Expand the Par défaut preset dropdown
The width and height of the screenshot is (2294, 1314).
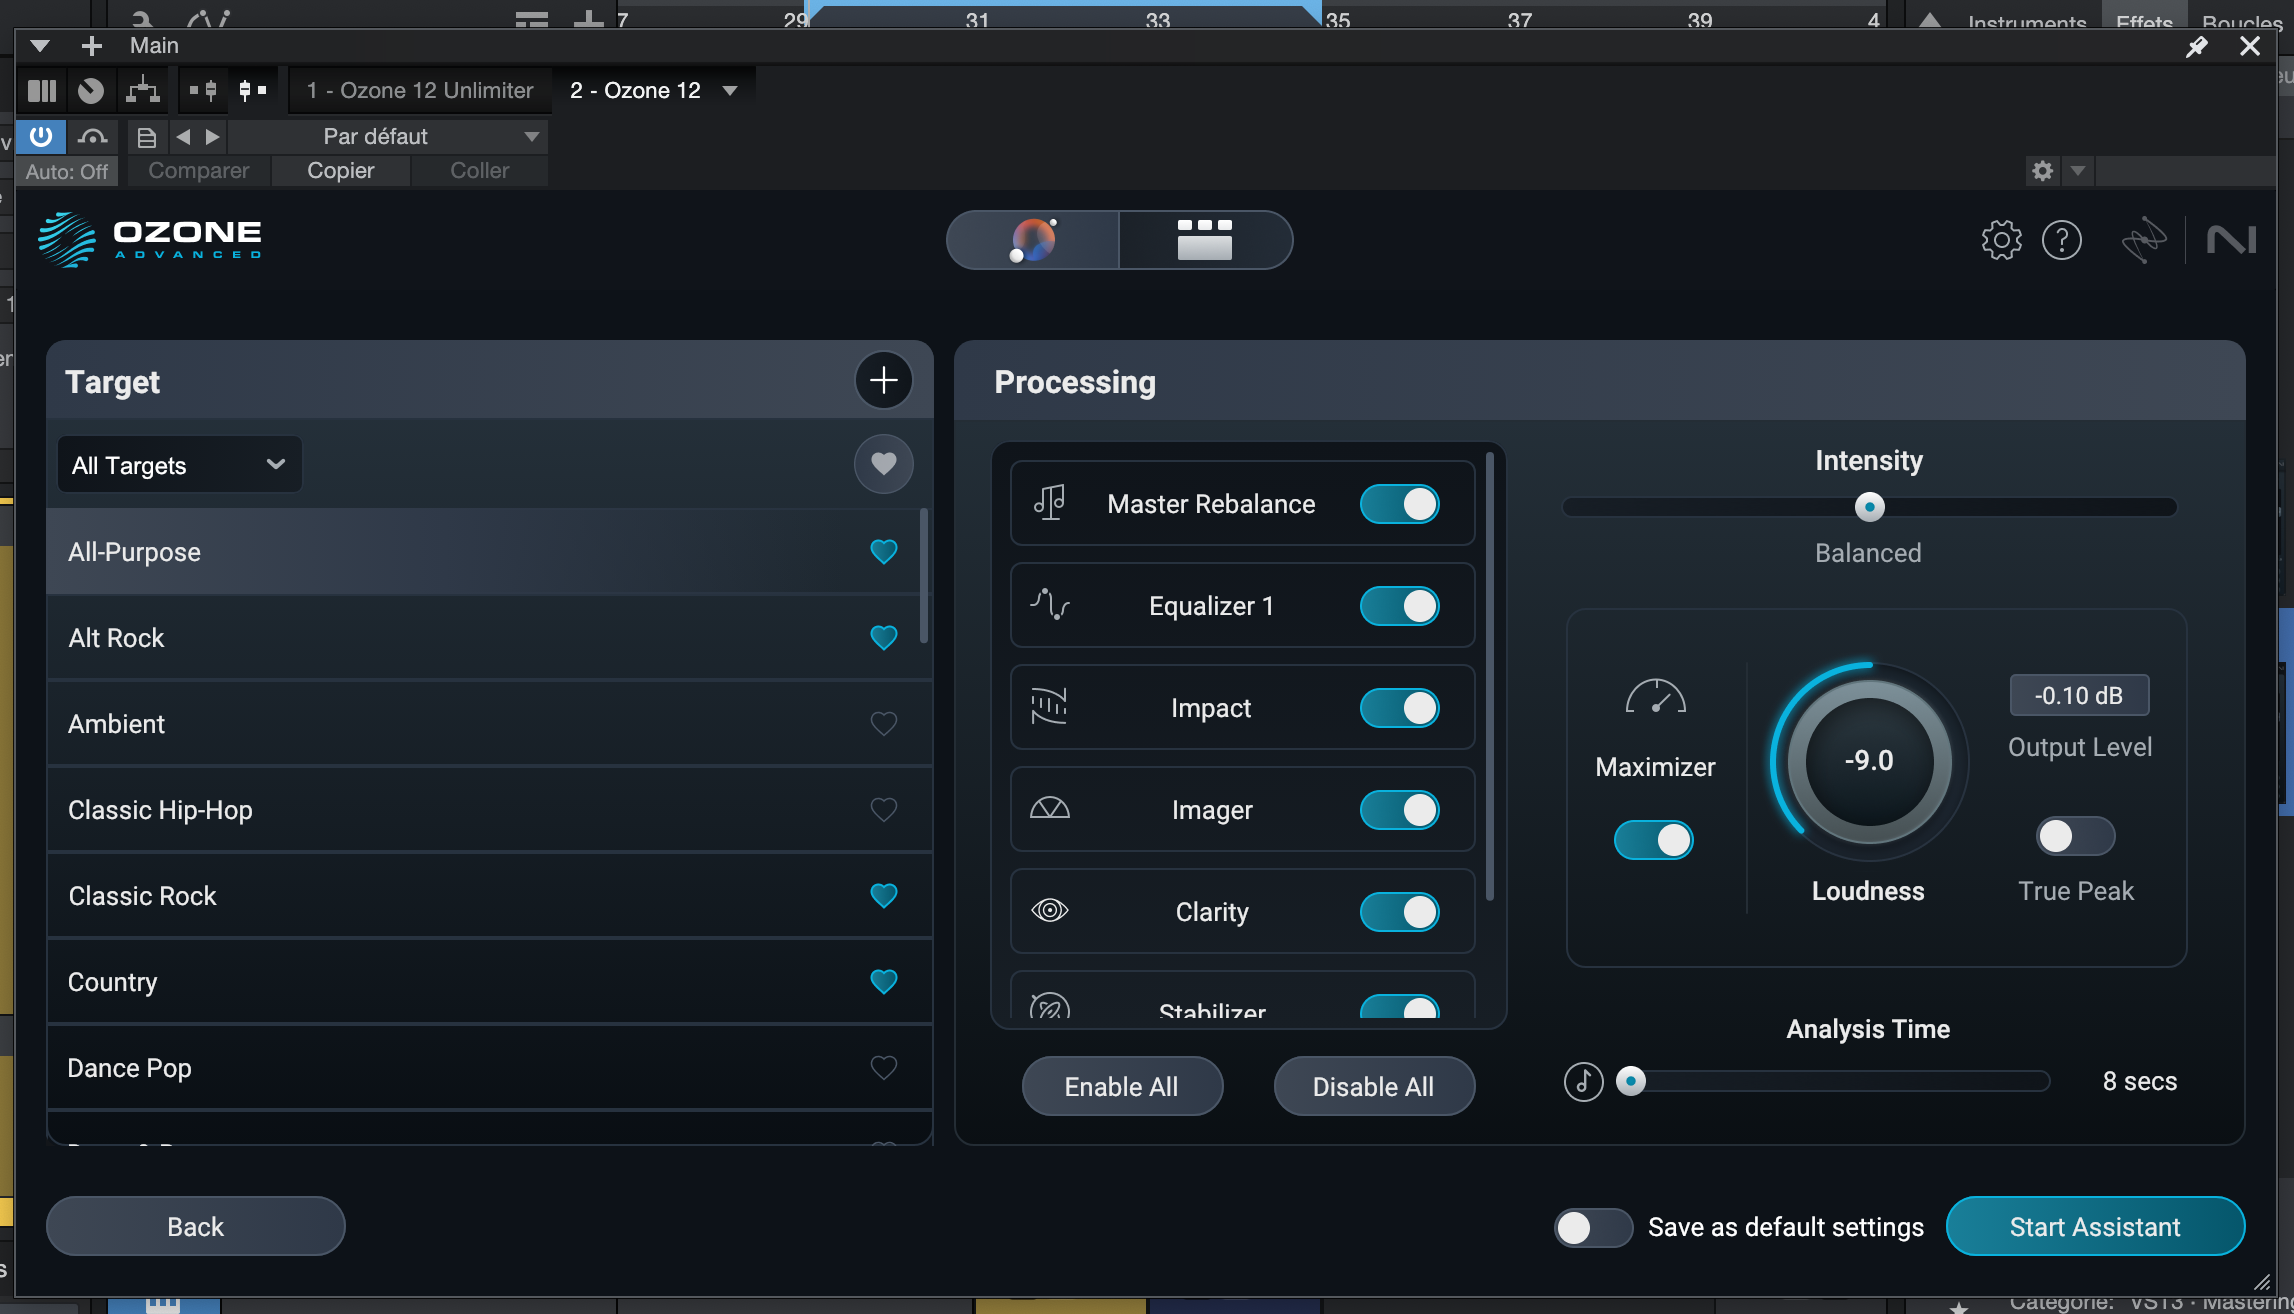coord(531,136)
